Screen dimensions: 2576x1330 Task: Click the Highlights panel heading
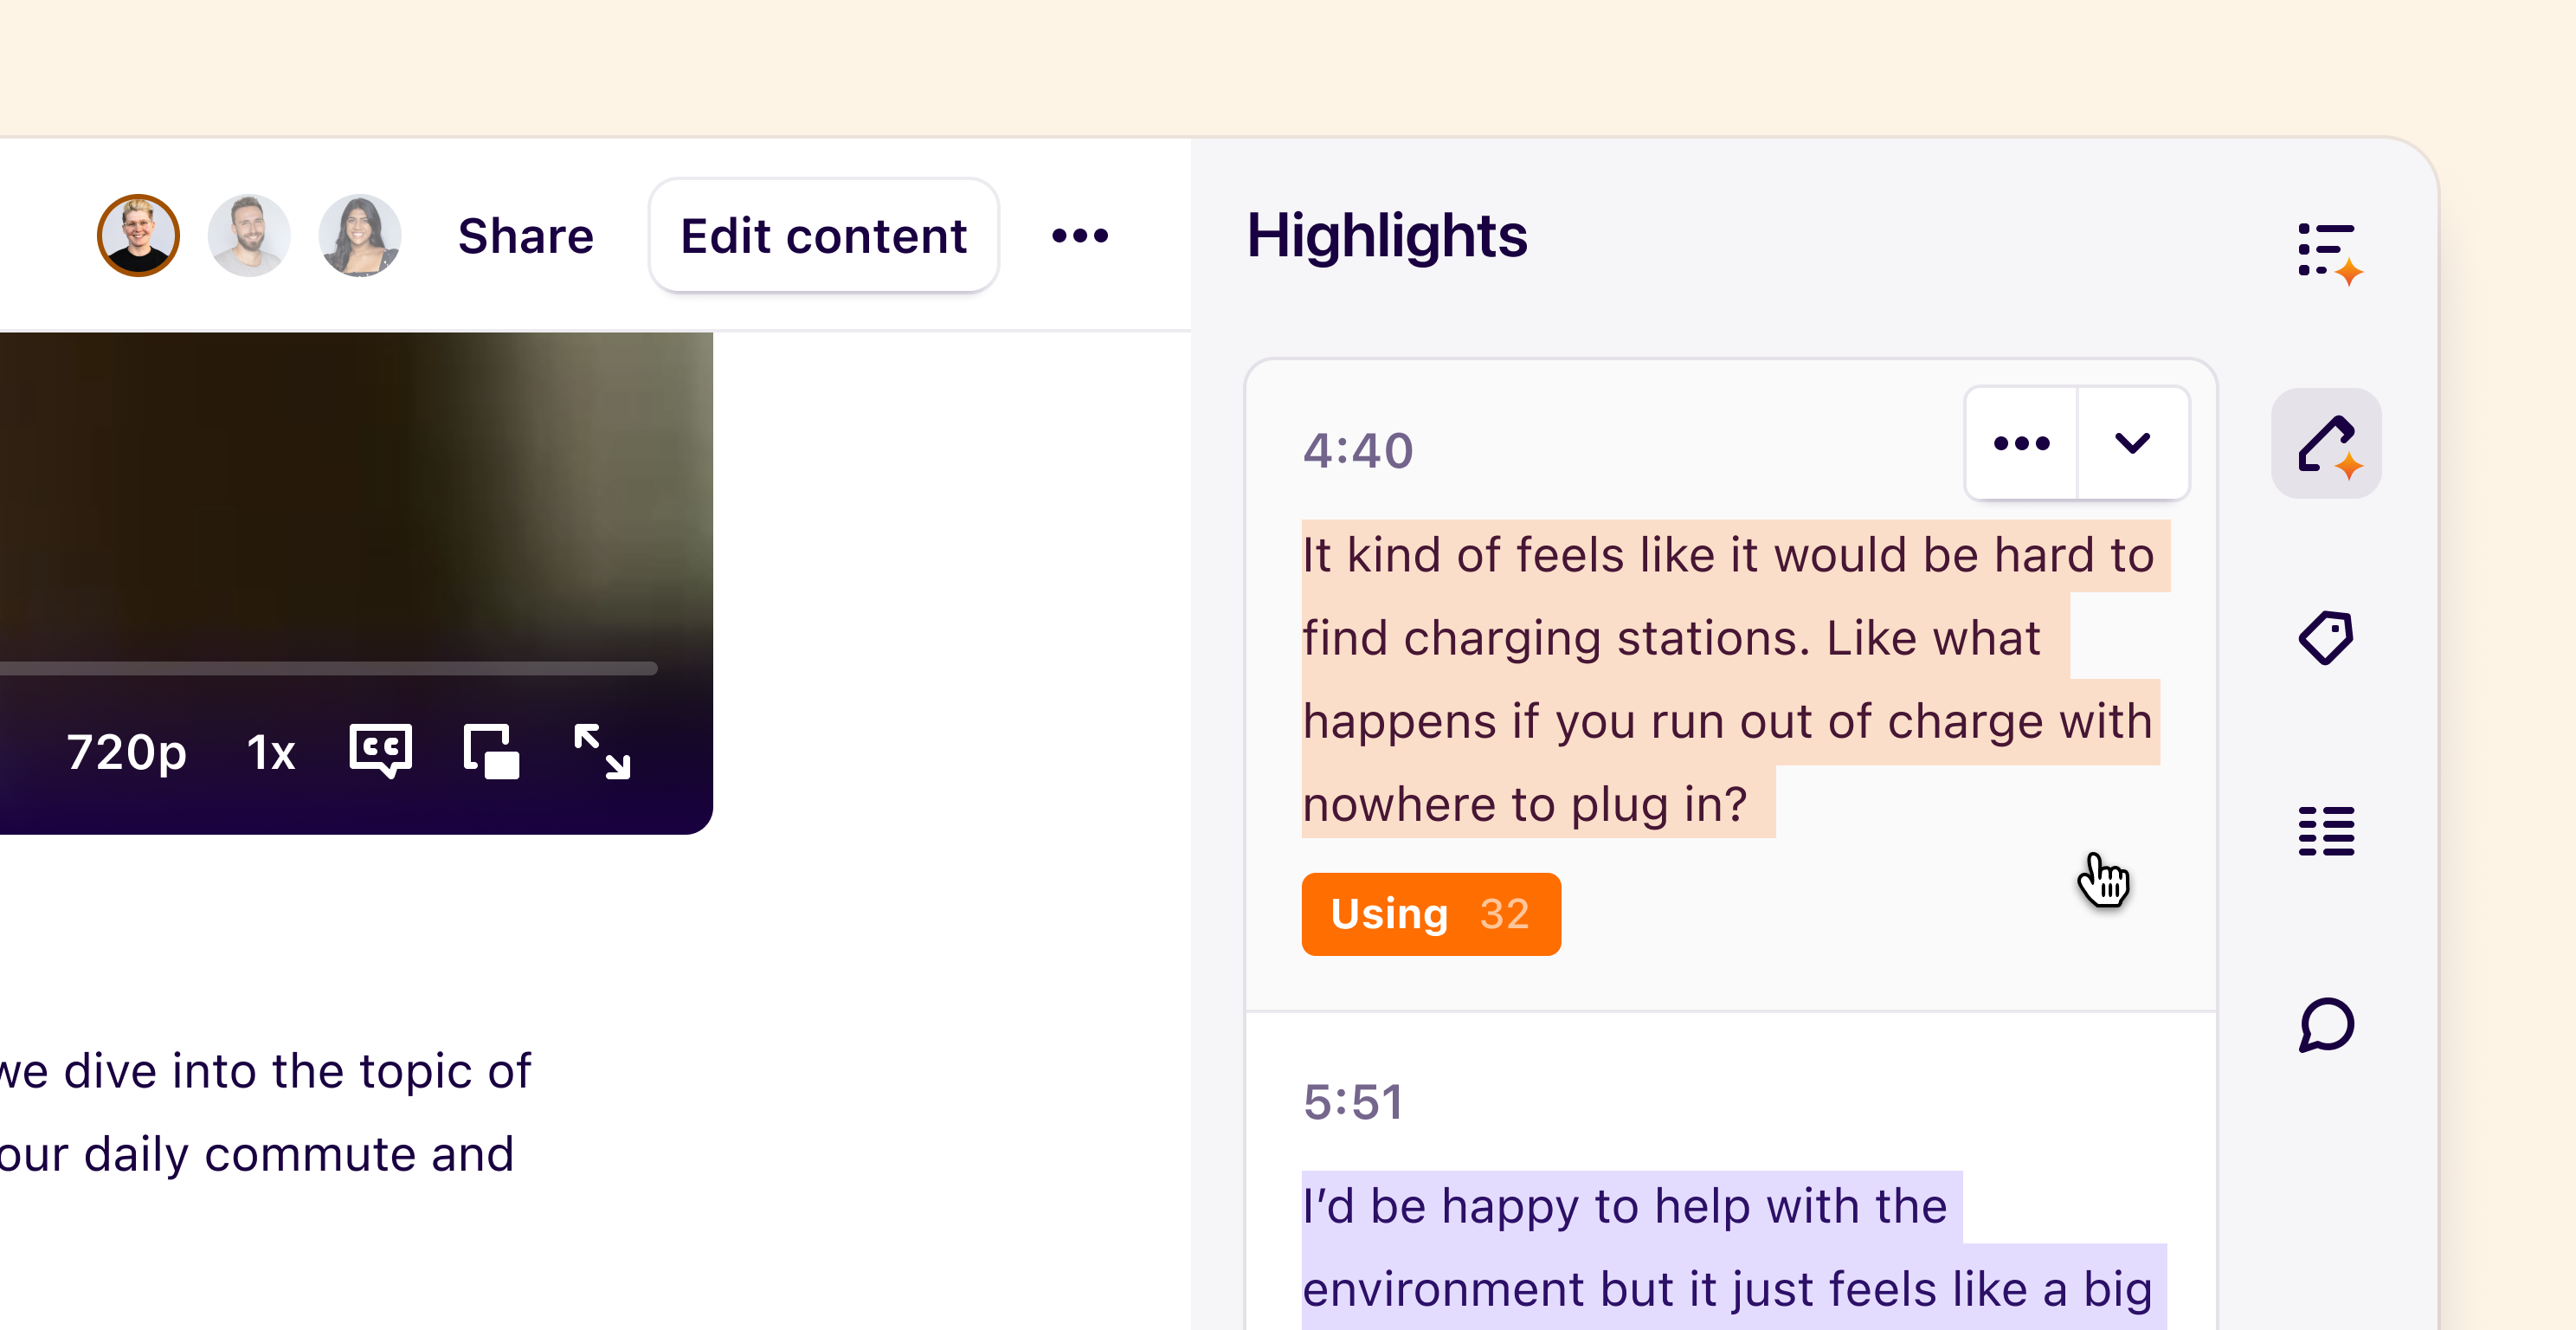point(1388,237)
